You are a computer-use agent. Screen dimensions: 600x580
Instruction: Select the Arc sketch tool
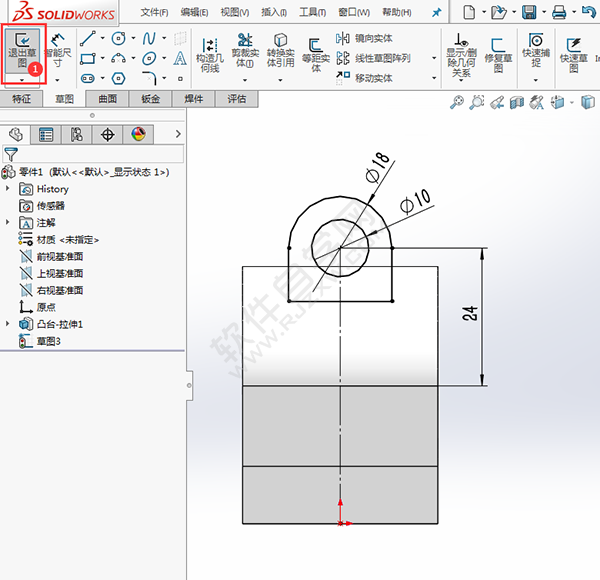(x=119, y=59)
